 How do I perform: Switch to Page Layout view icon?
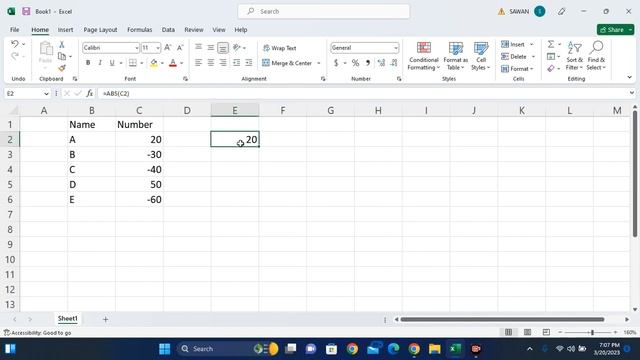point(527,333)
